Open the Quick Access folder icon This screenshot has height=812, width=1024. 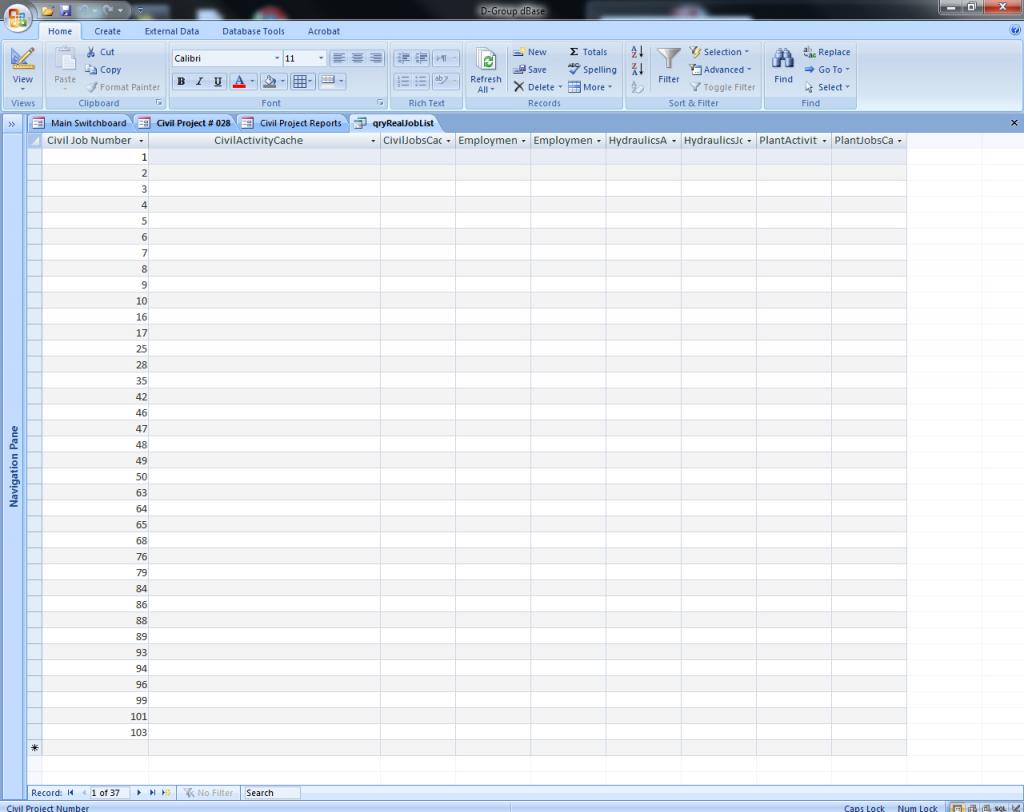tap(47, 10)
